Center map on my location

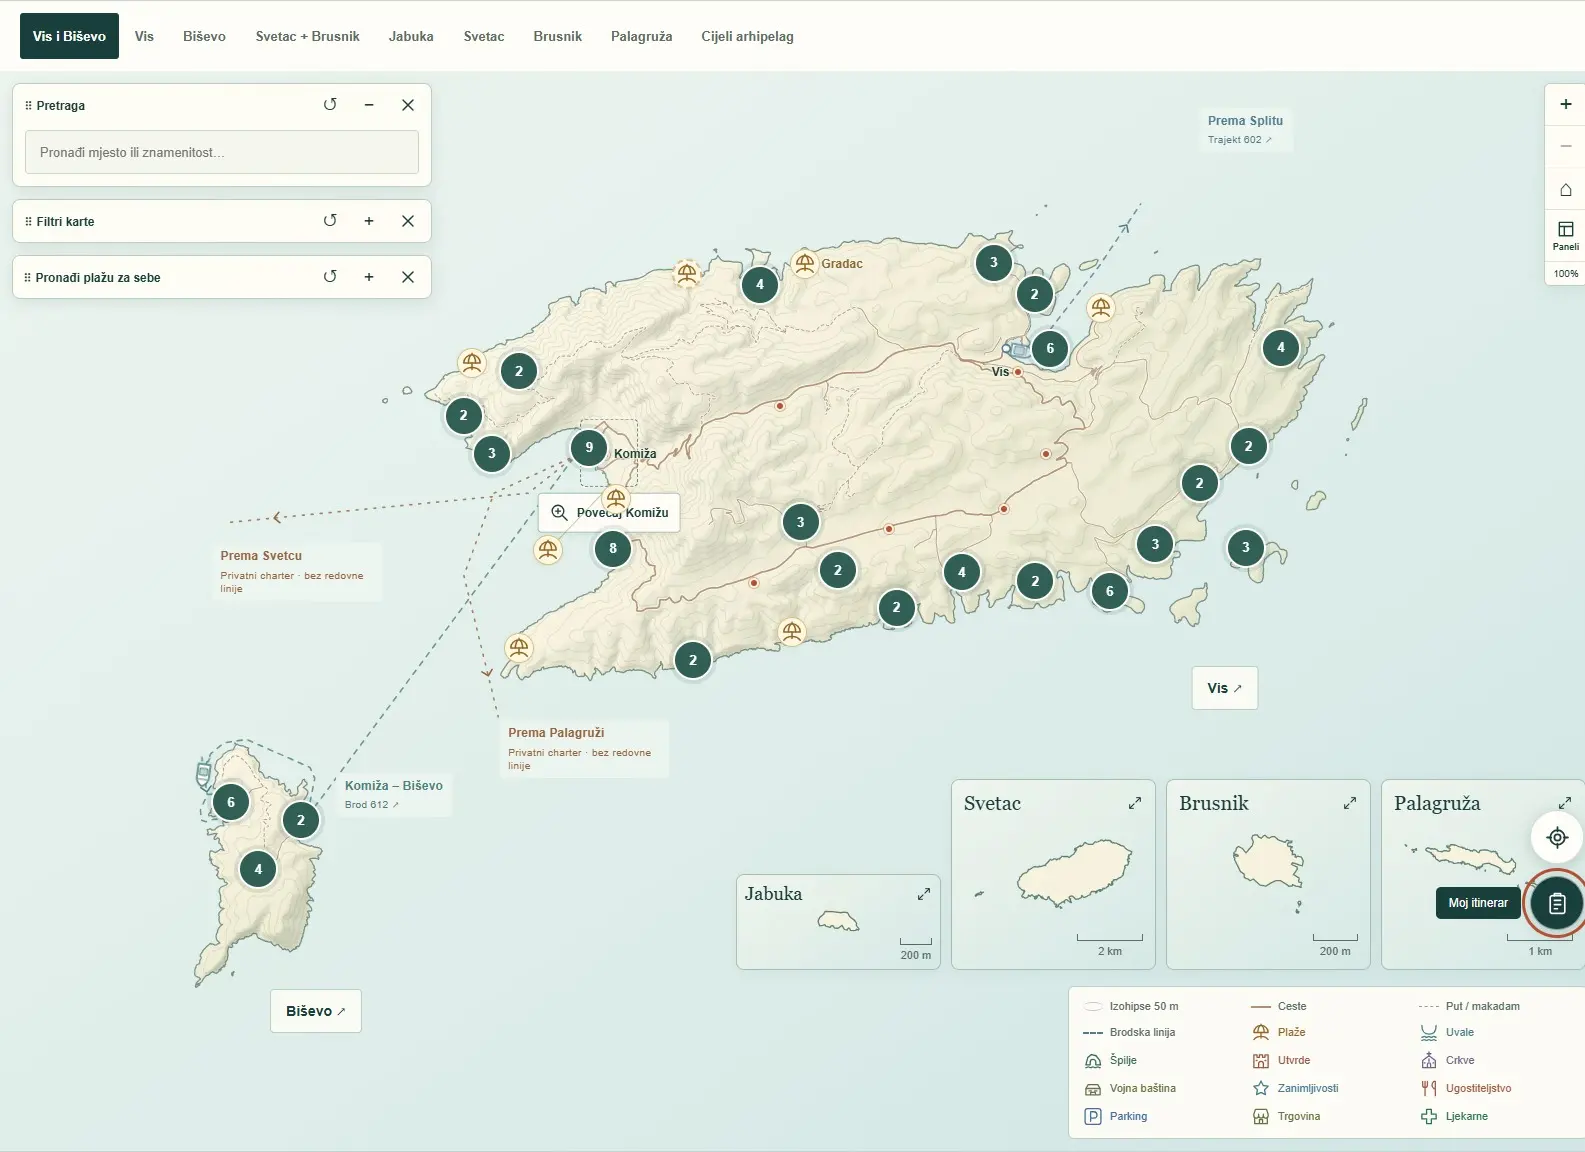(1557, 837)
